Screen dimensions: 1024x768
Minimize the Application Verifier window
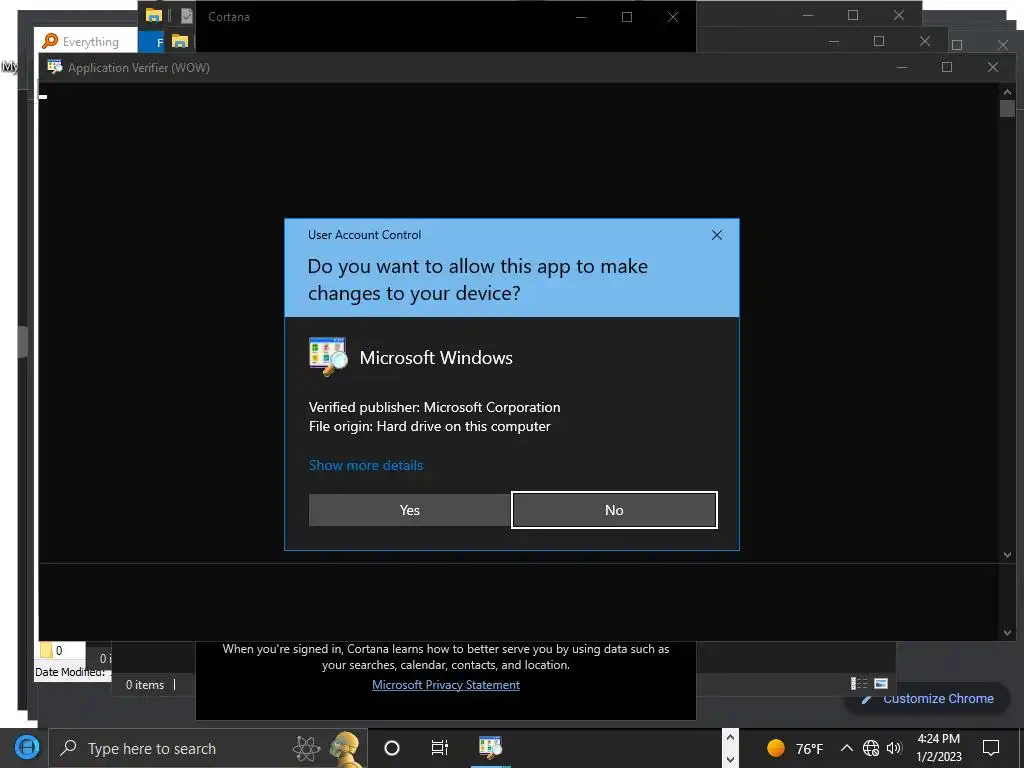(902, 67)
